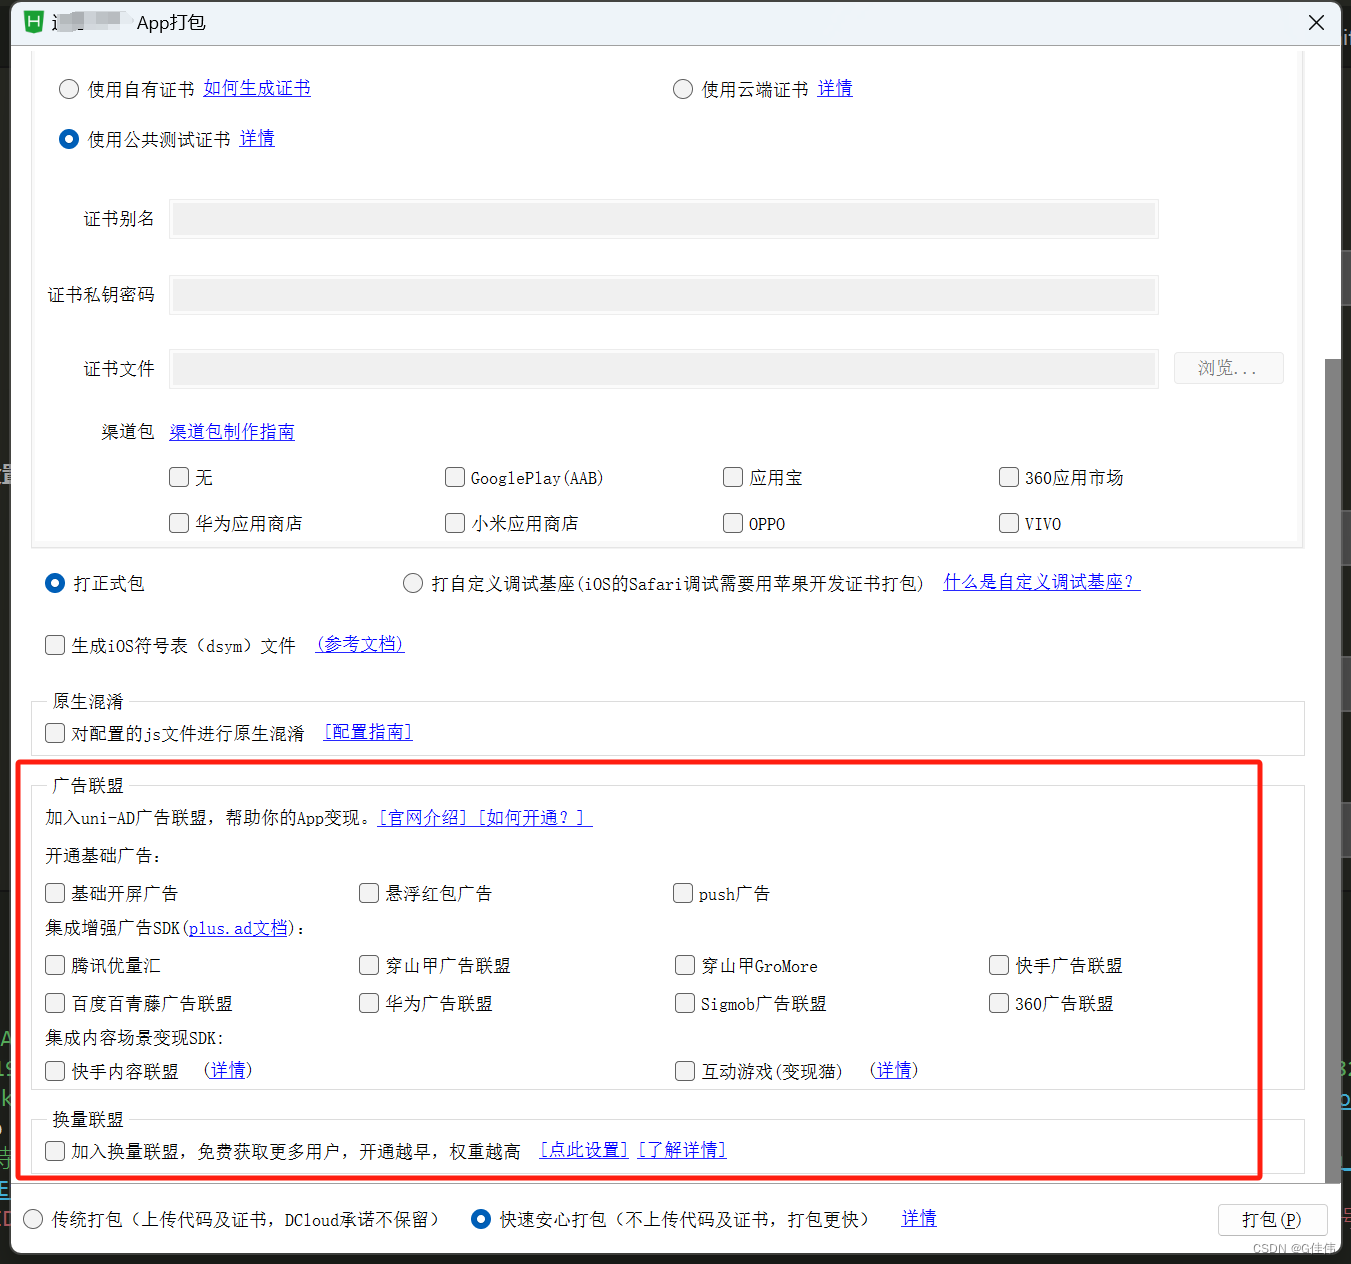The image size is (1351, 1264).
Task: Check the 穿山甲GroMore checkbox
Action: point(685,965)
